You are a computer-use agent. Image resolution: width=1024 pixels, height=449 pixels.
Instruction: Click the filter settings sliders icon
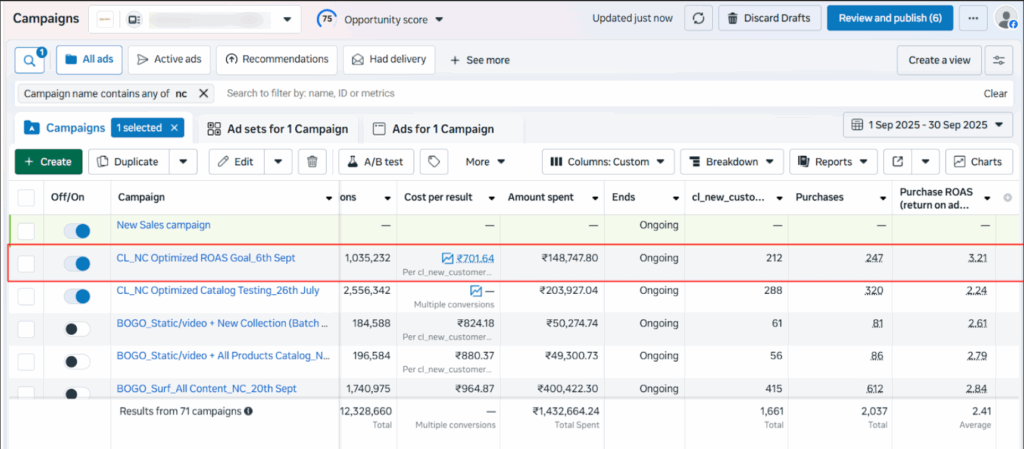(x=997, y=60)
